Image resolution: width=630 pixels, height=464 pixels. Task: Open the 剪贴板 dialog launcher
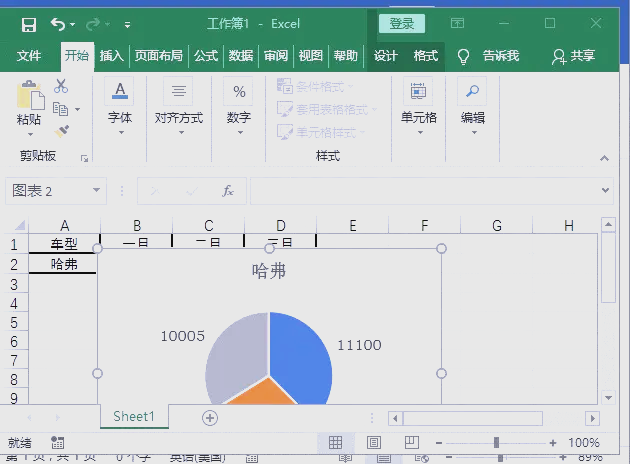(x=84, y=158)
